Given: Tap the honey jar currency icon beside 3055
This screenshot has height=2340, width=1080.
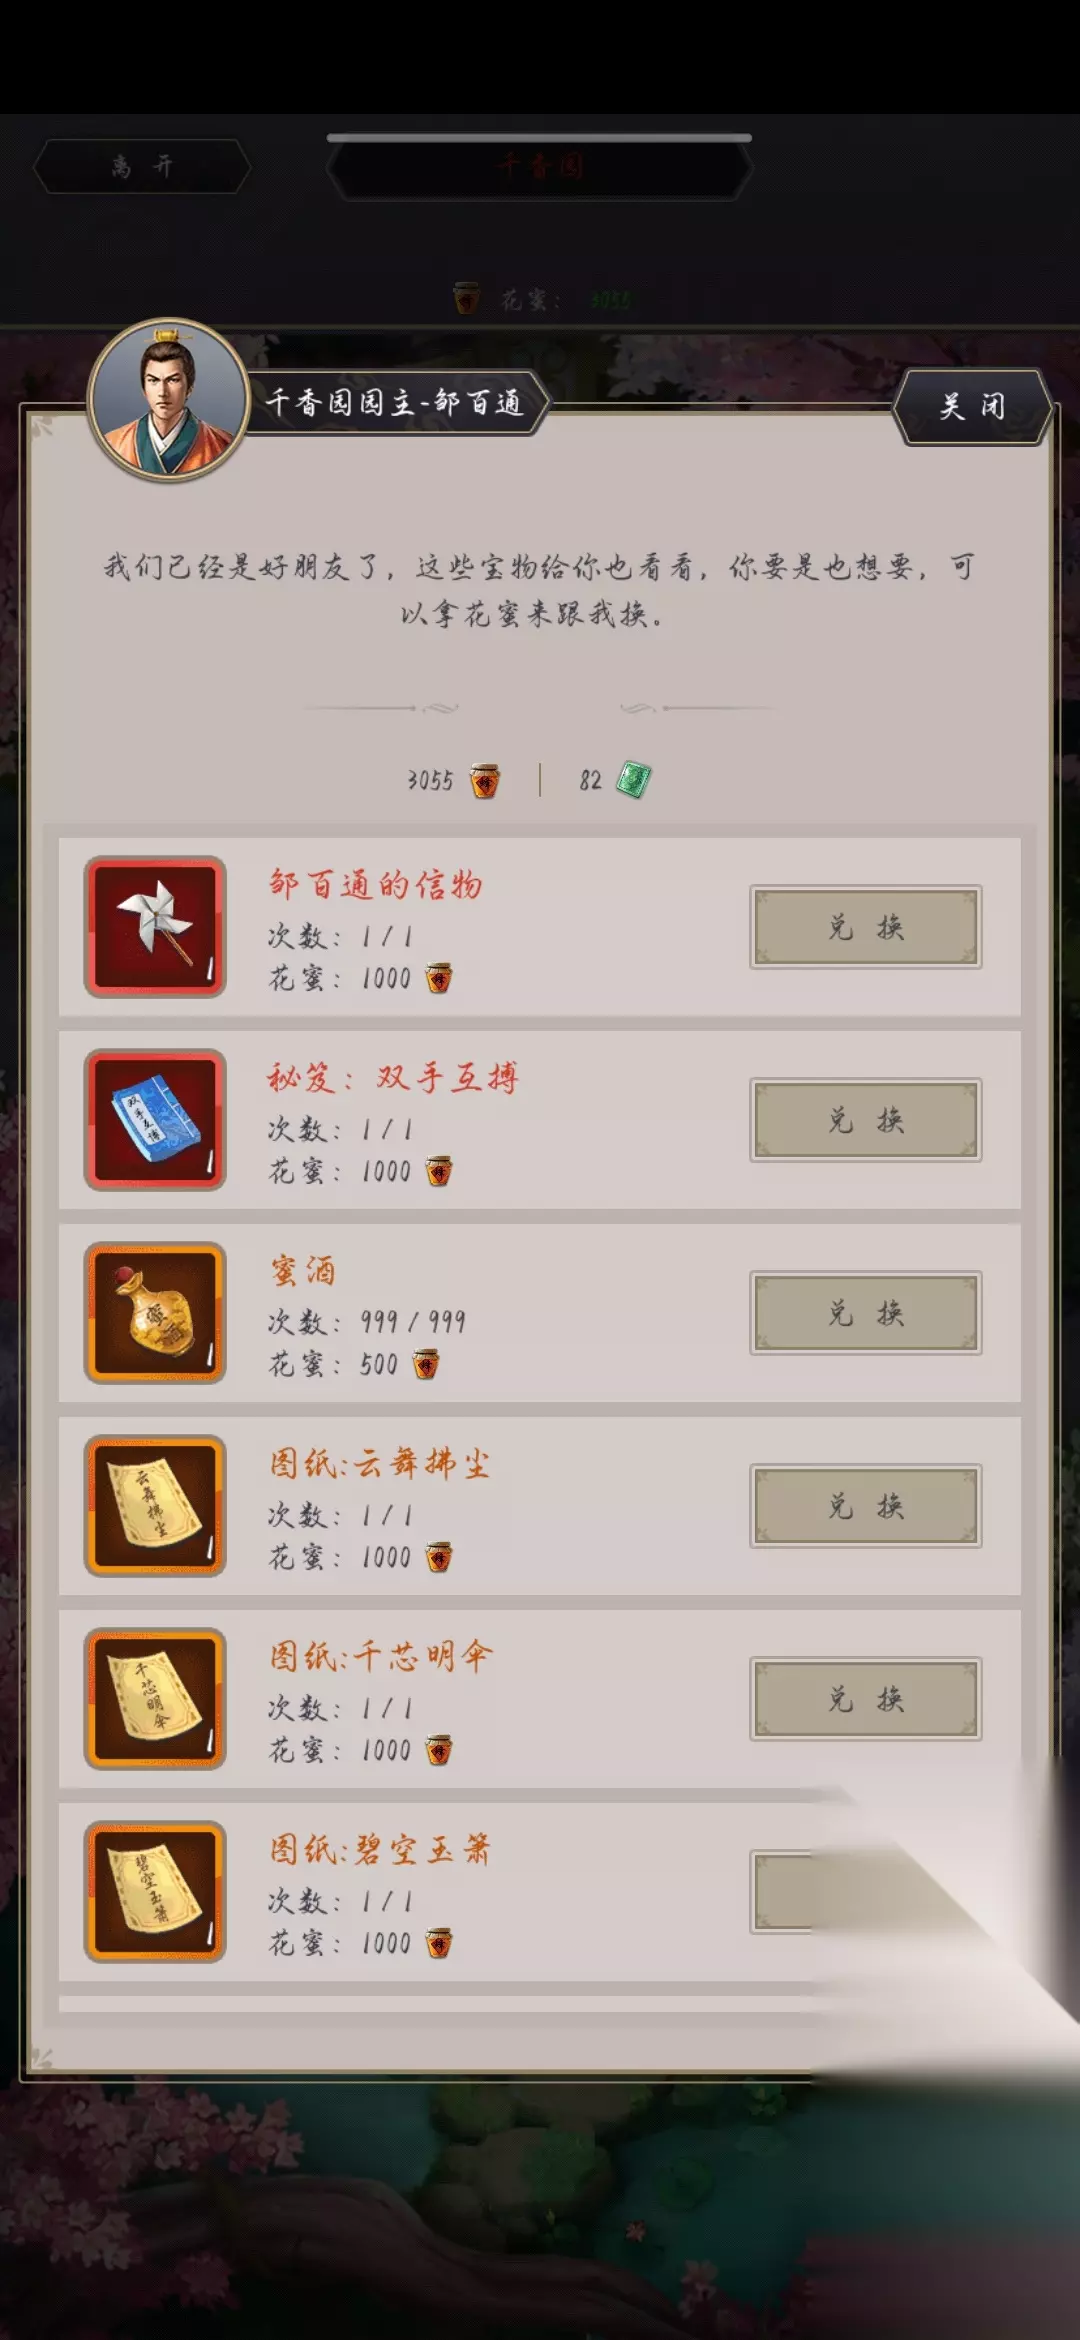Looking at the screenshot, I should (485, 781).
